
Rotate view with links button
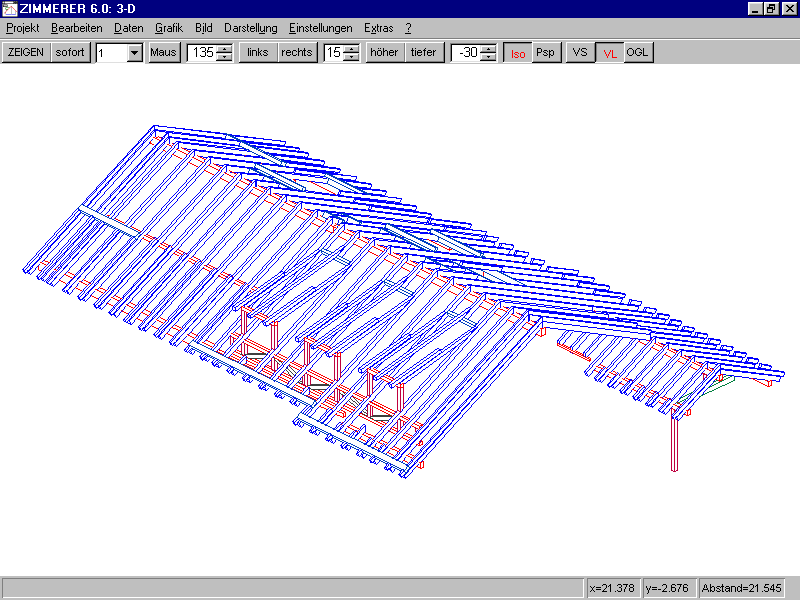(258, 53)
